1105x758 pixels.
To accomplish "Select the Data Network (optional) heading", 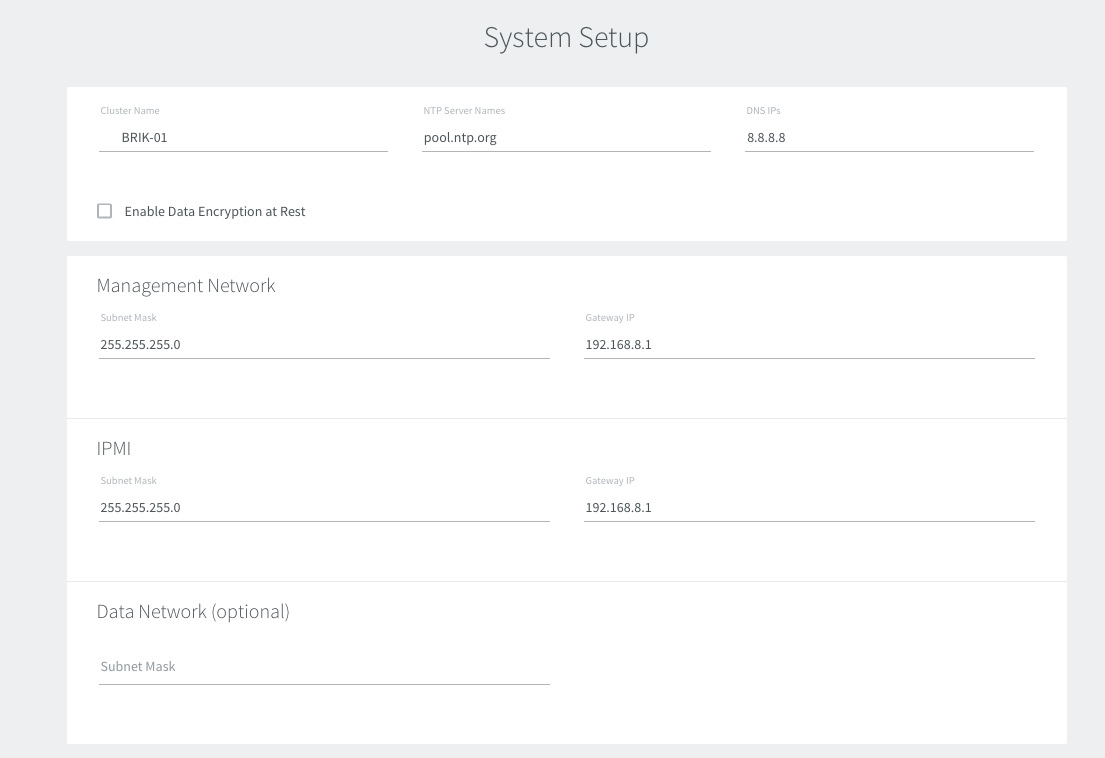I will [192, 611].
